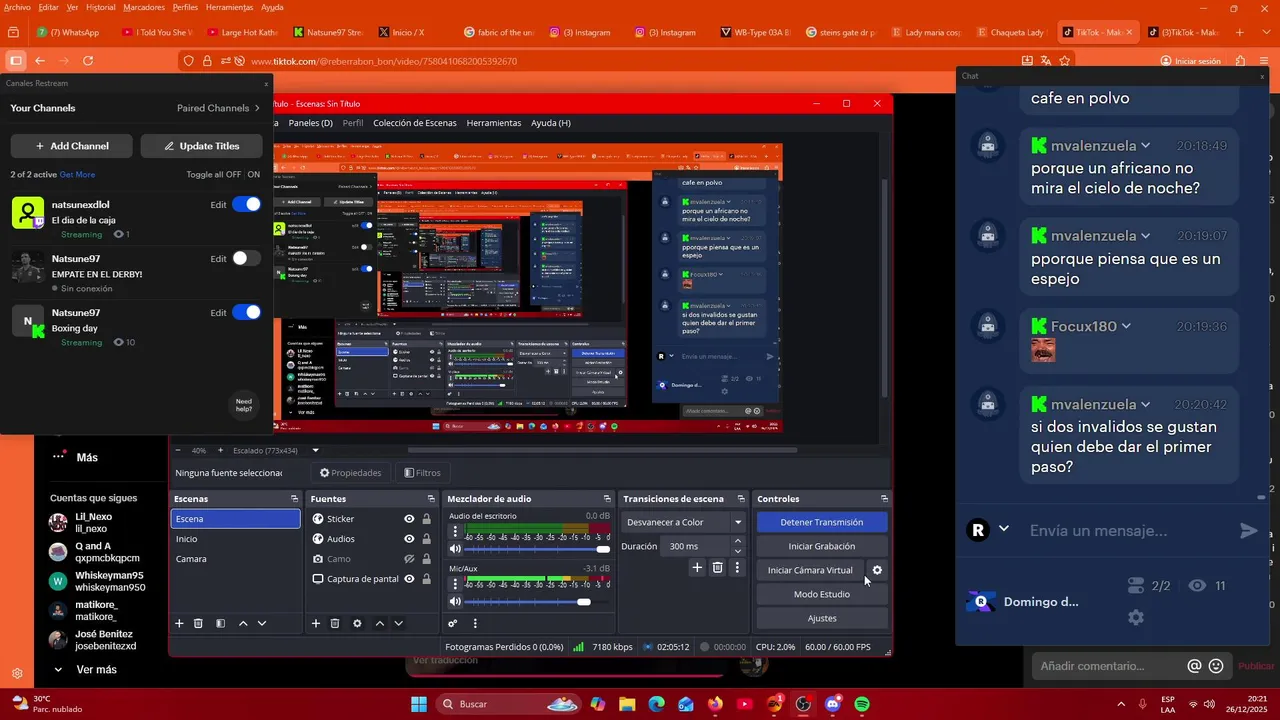This screenshot has width=1280, height=720.
Task: Open OBS Ajustes
Action: (x=821, y=618)
